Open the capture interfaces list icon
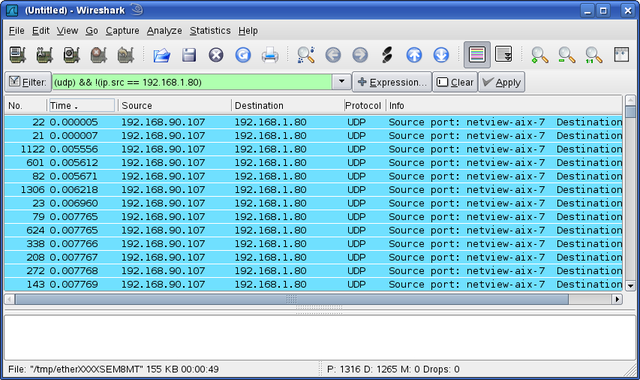This screenshot has height=380, width=640. [18, 55]
